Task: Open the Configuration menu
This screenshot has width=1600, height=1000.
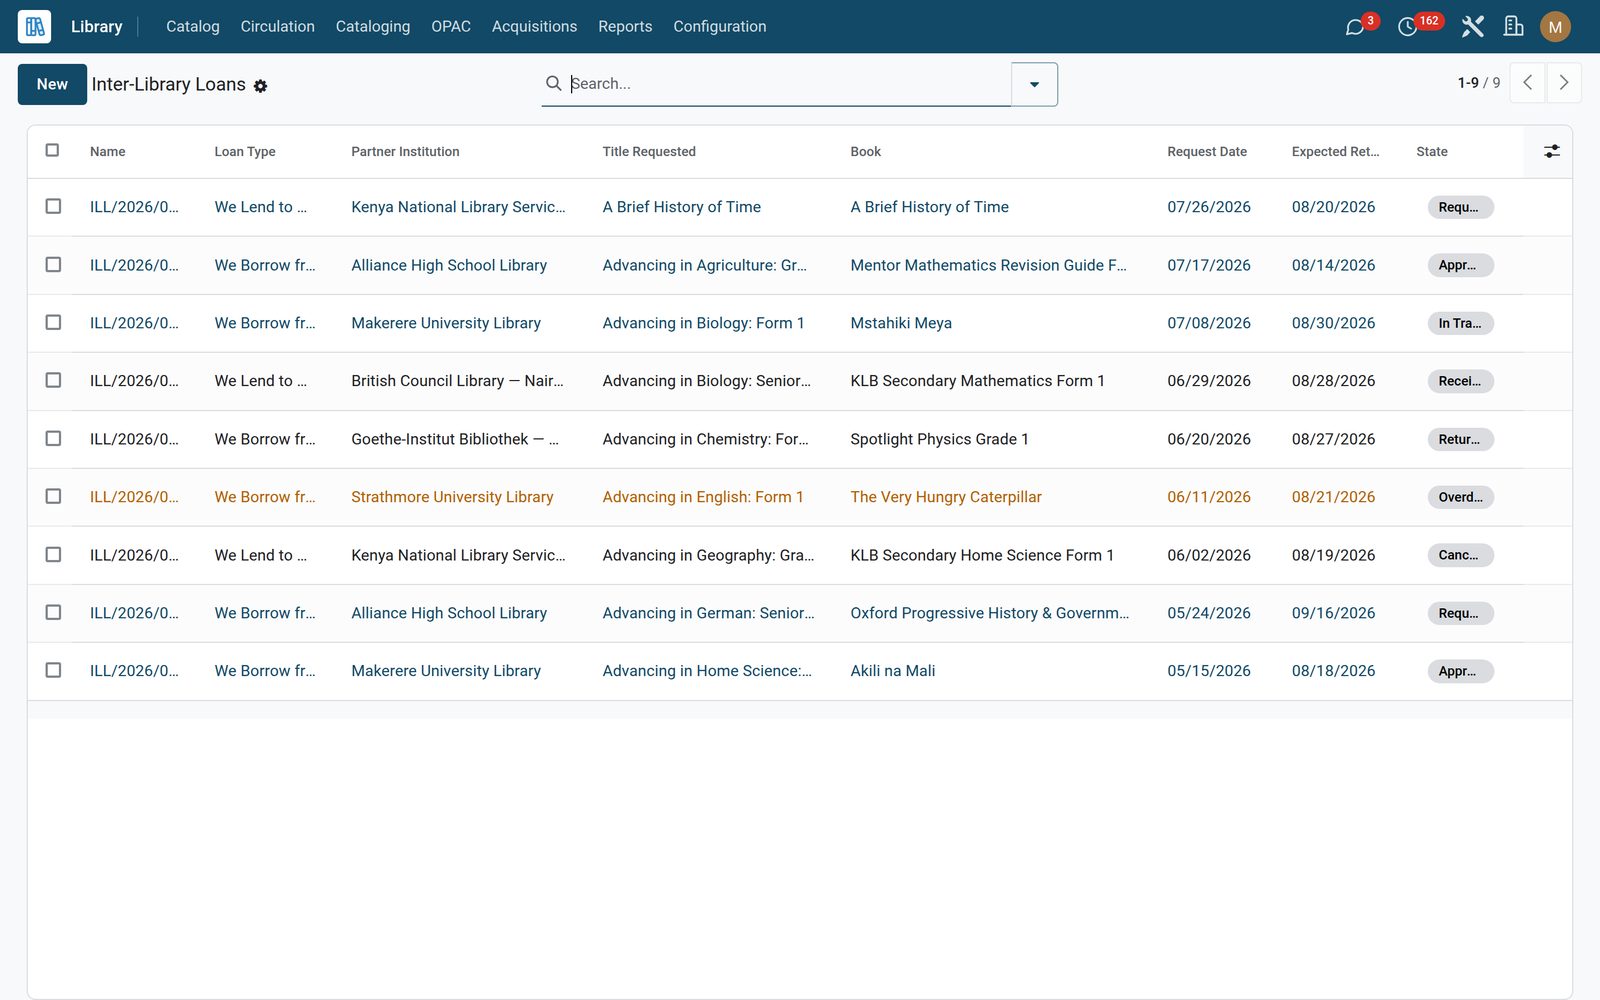Action: [720, 27]
